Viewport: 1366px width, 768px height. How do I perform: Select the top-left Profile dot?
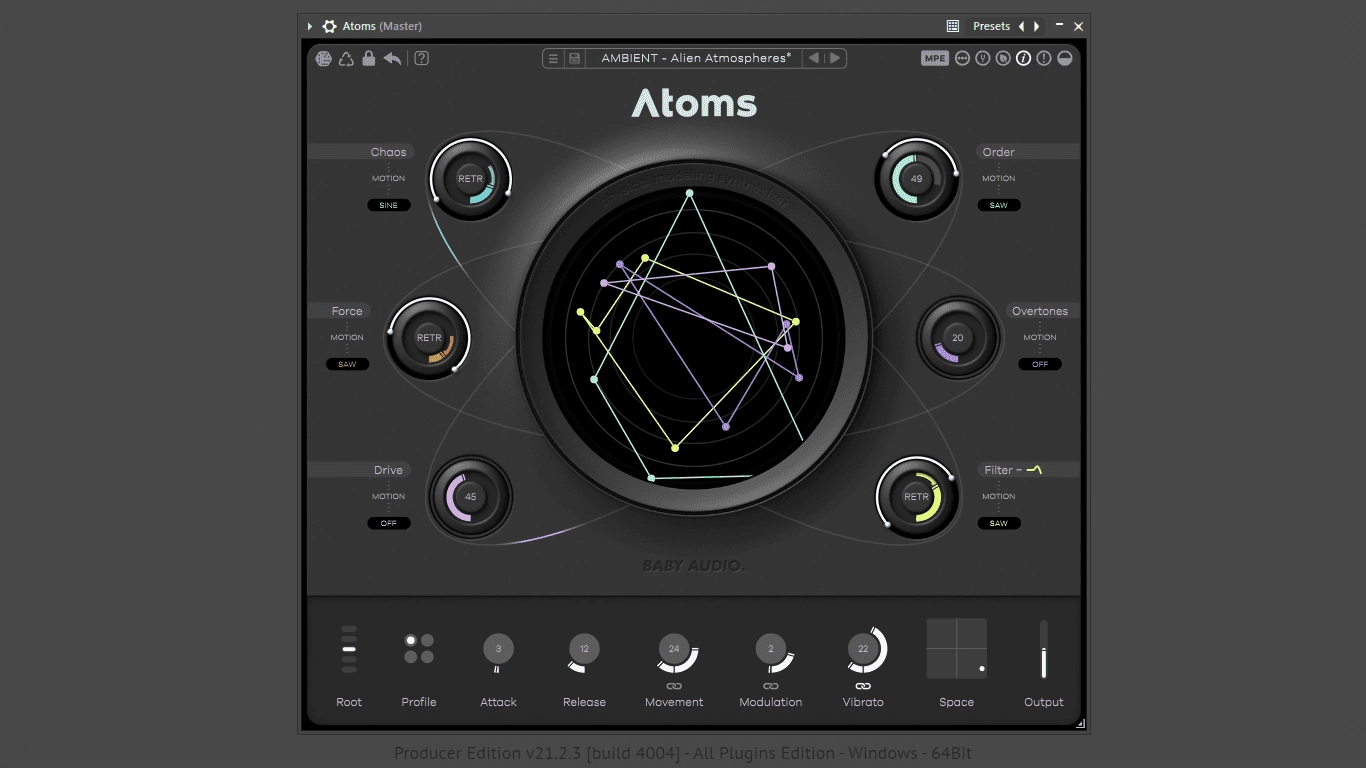click(411, 640)
